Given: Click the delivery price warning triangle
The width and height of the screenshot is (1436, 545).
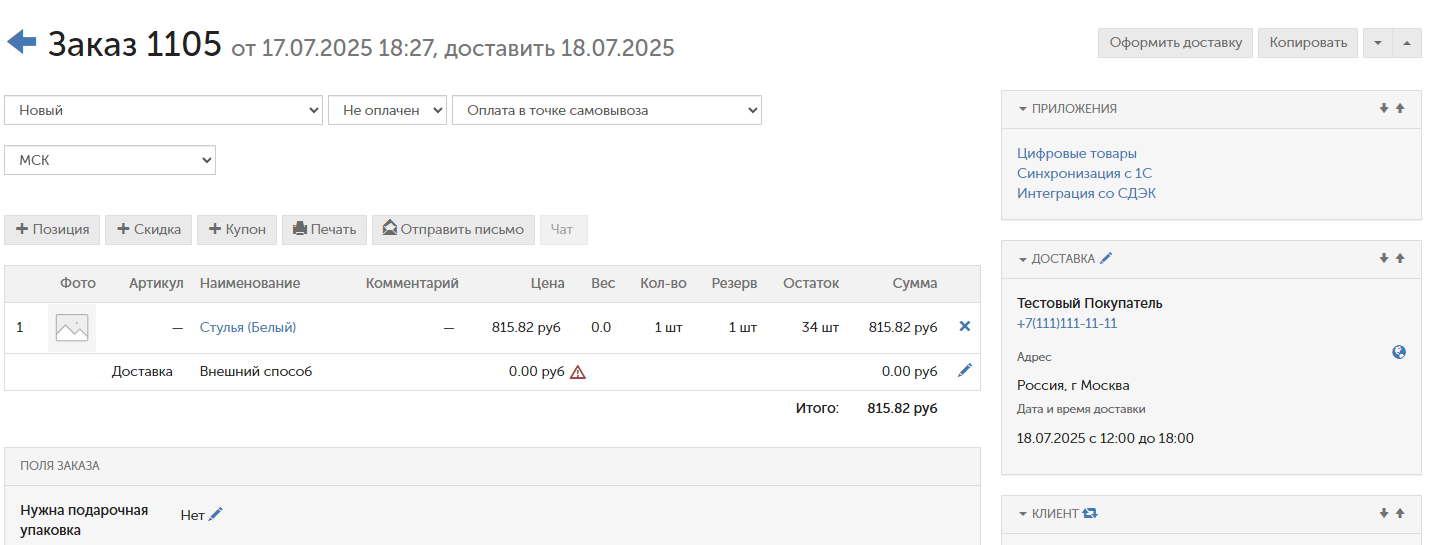Looking at the screenshot, I should (x=578, y=372).
